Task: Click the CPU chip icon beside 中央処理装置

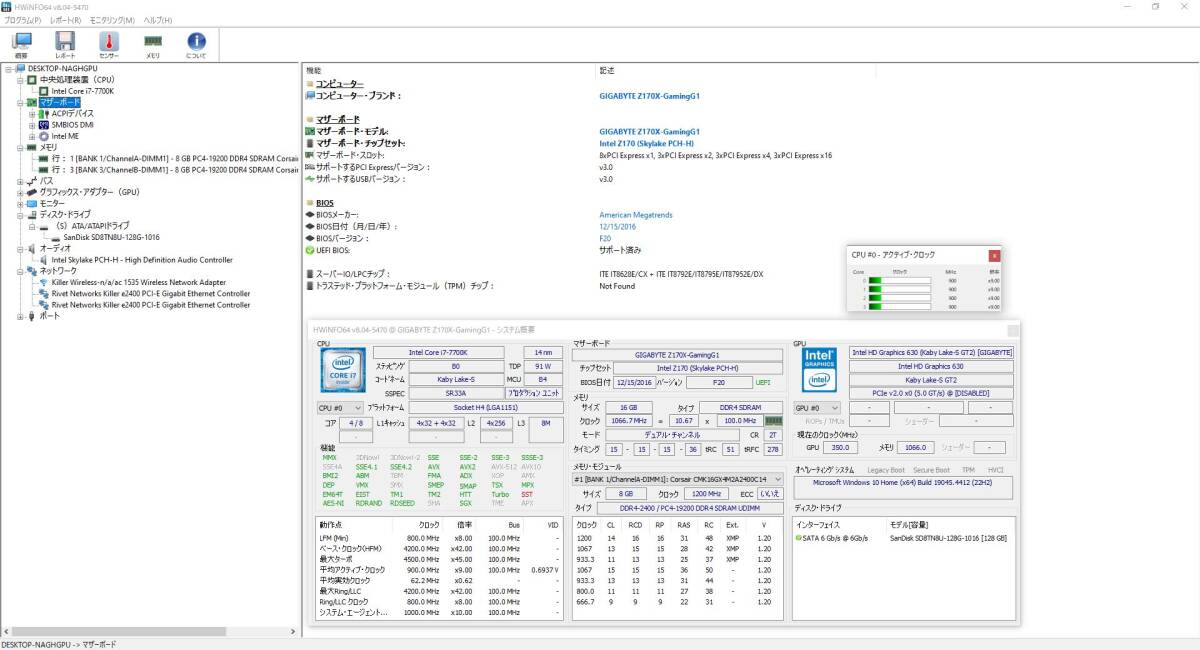Action: 33,79
